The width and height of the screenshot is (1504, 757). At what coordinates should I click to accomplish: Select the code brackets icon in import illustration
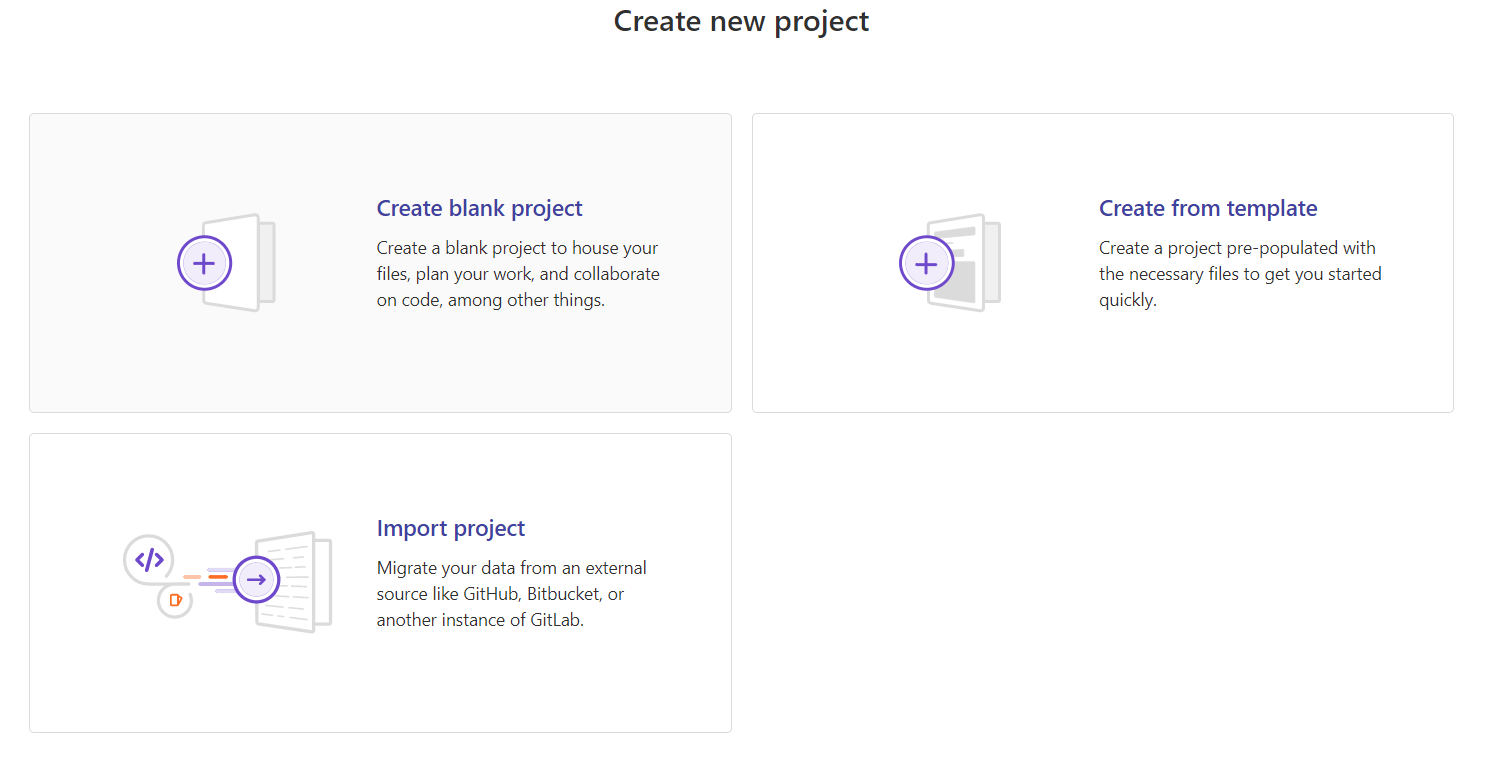149,559
